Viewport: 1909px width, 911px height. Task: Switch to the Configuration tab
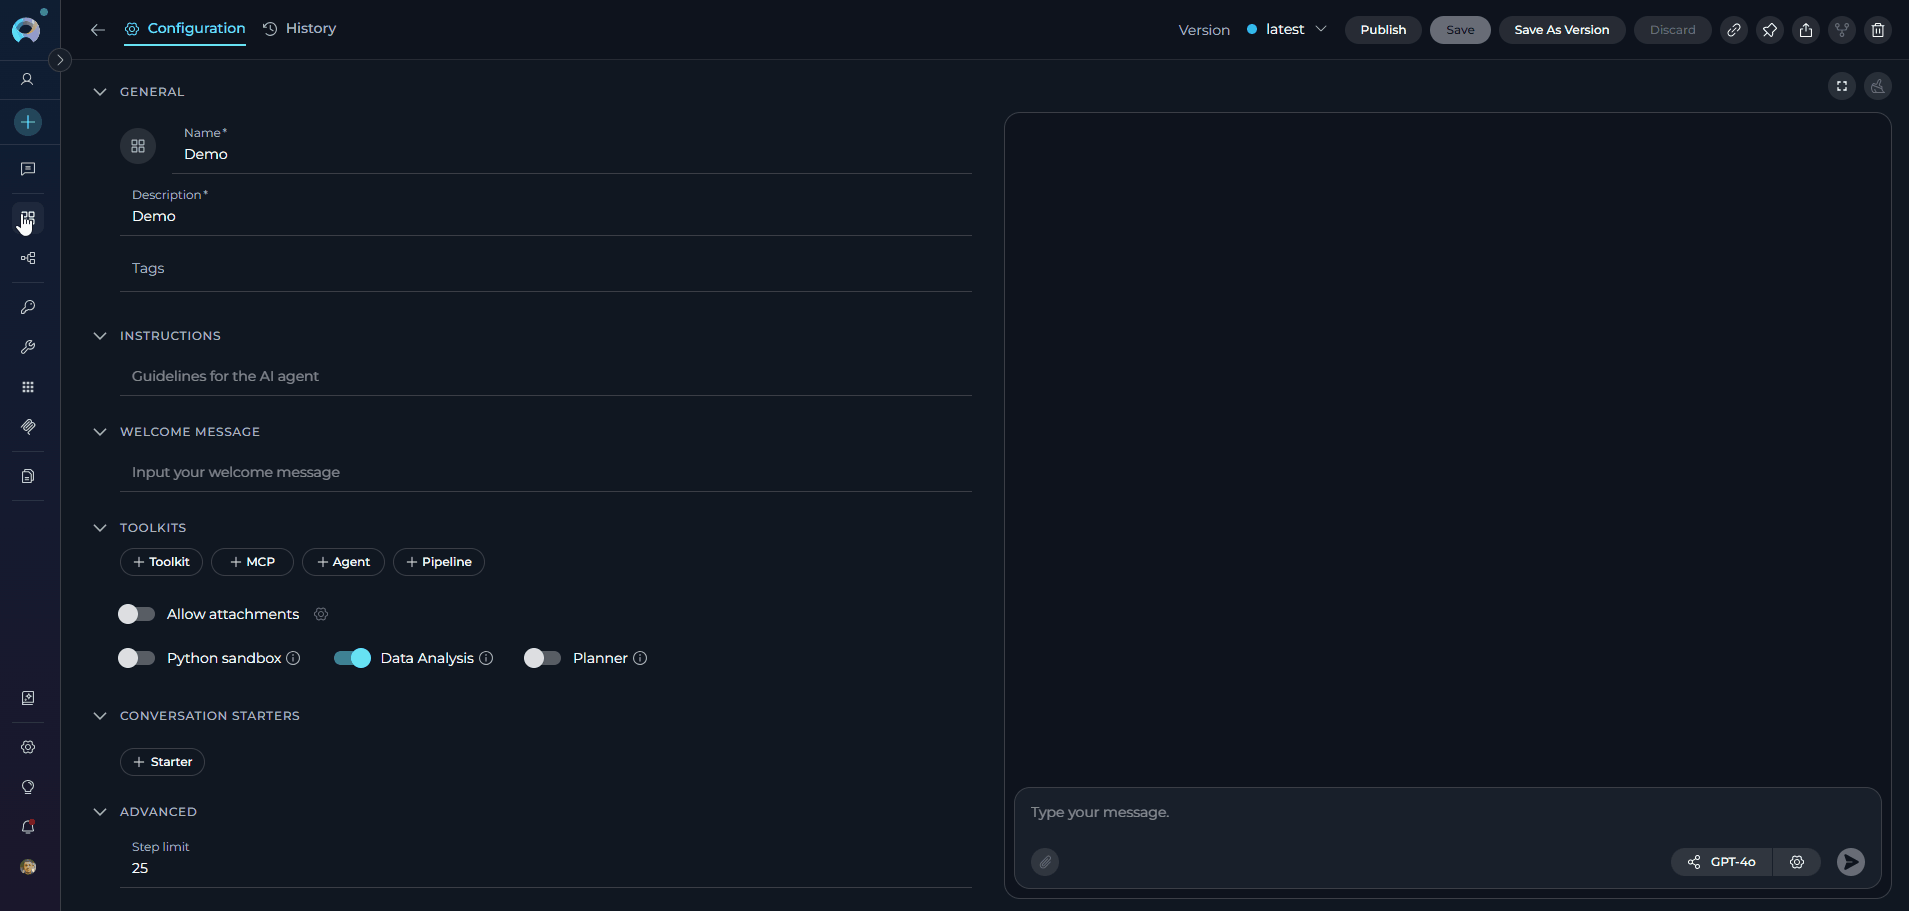[x=185, y=29]
